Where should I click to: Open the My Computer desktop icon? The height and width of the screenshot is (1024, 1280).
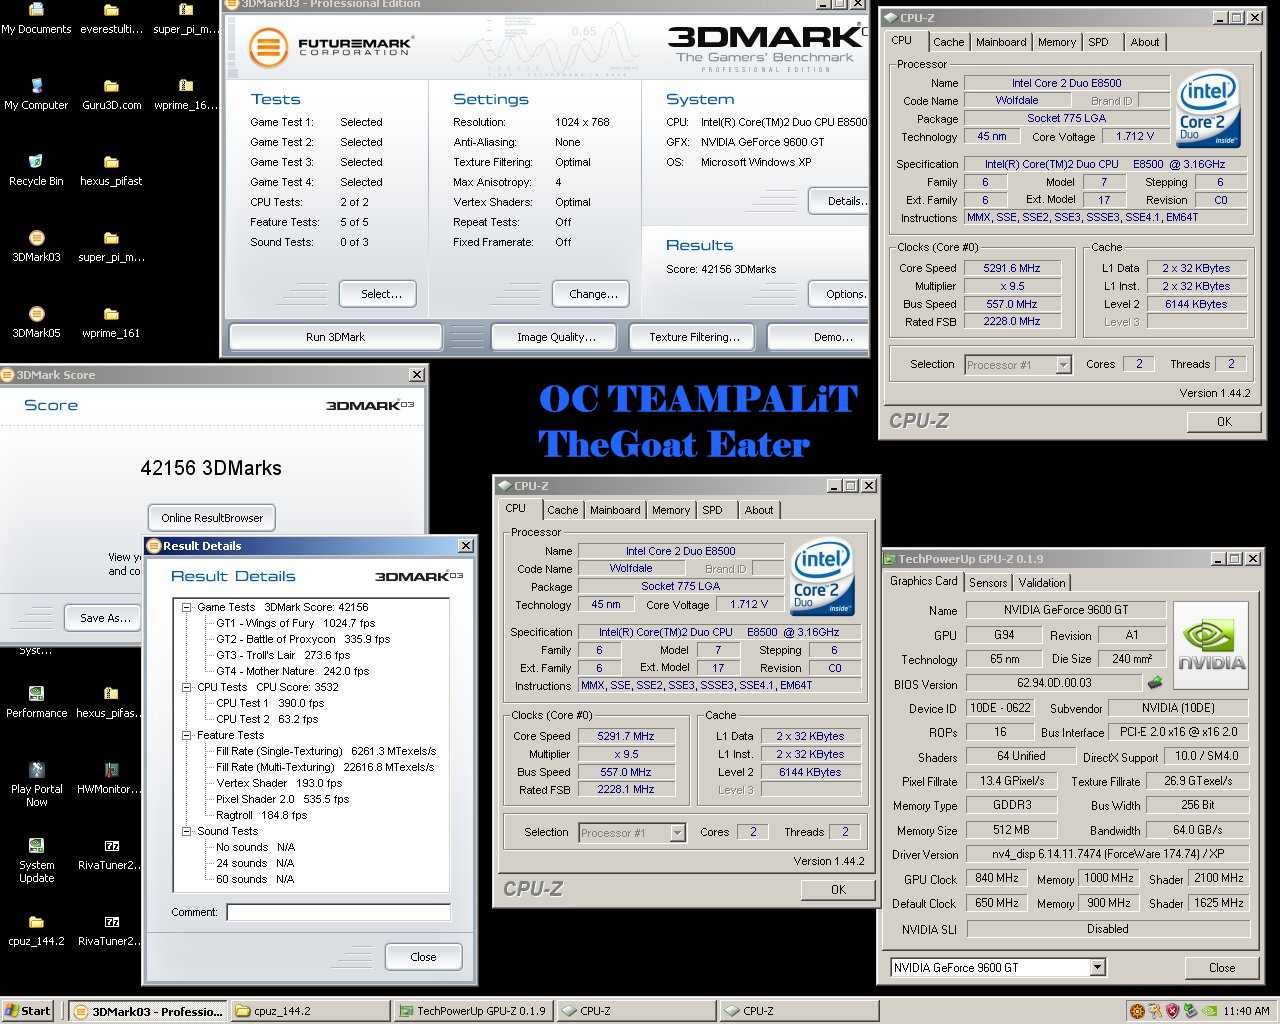point(36,94)
